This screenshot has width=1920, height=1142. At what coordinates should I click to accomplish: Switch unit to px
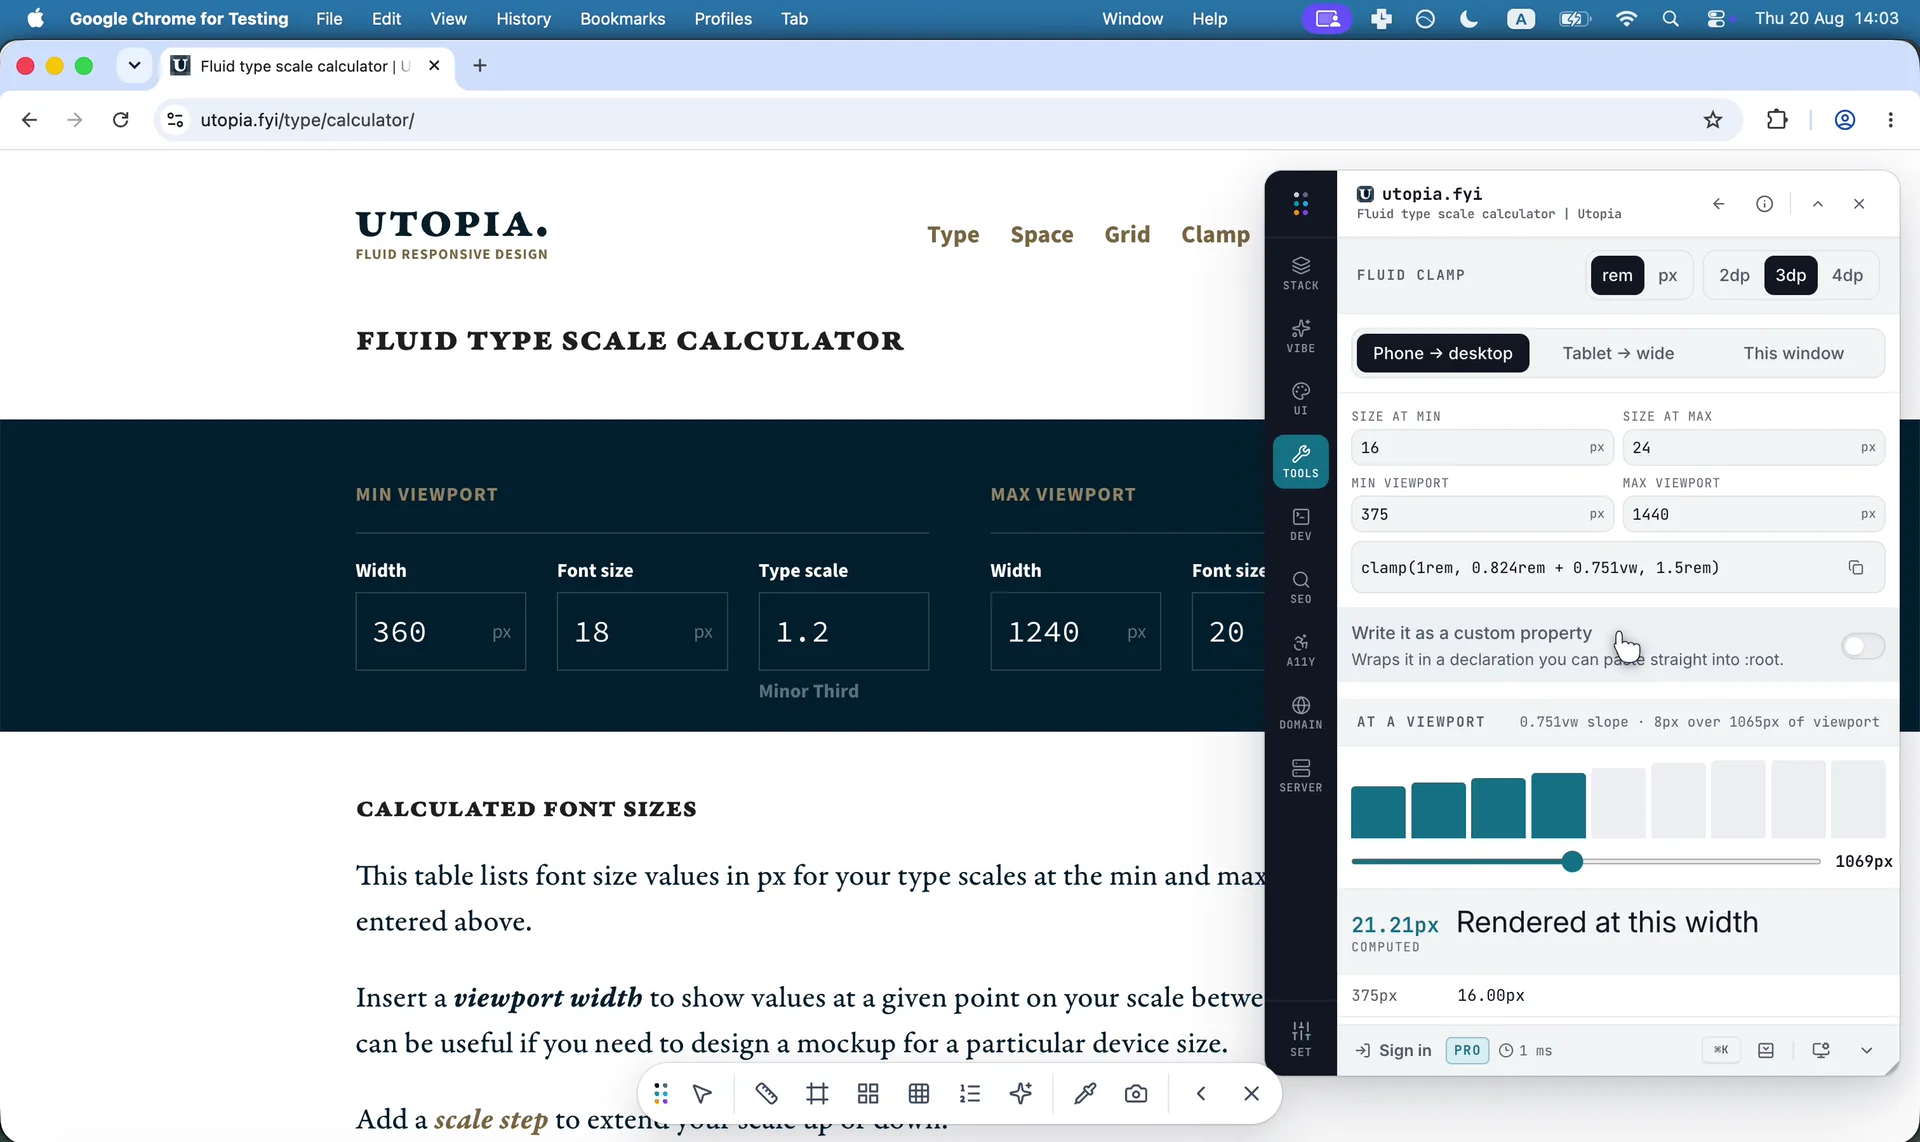coord(1668,275)
